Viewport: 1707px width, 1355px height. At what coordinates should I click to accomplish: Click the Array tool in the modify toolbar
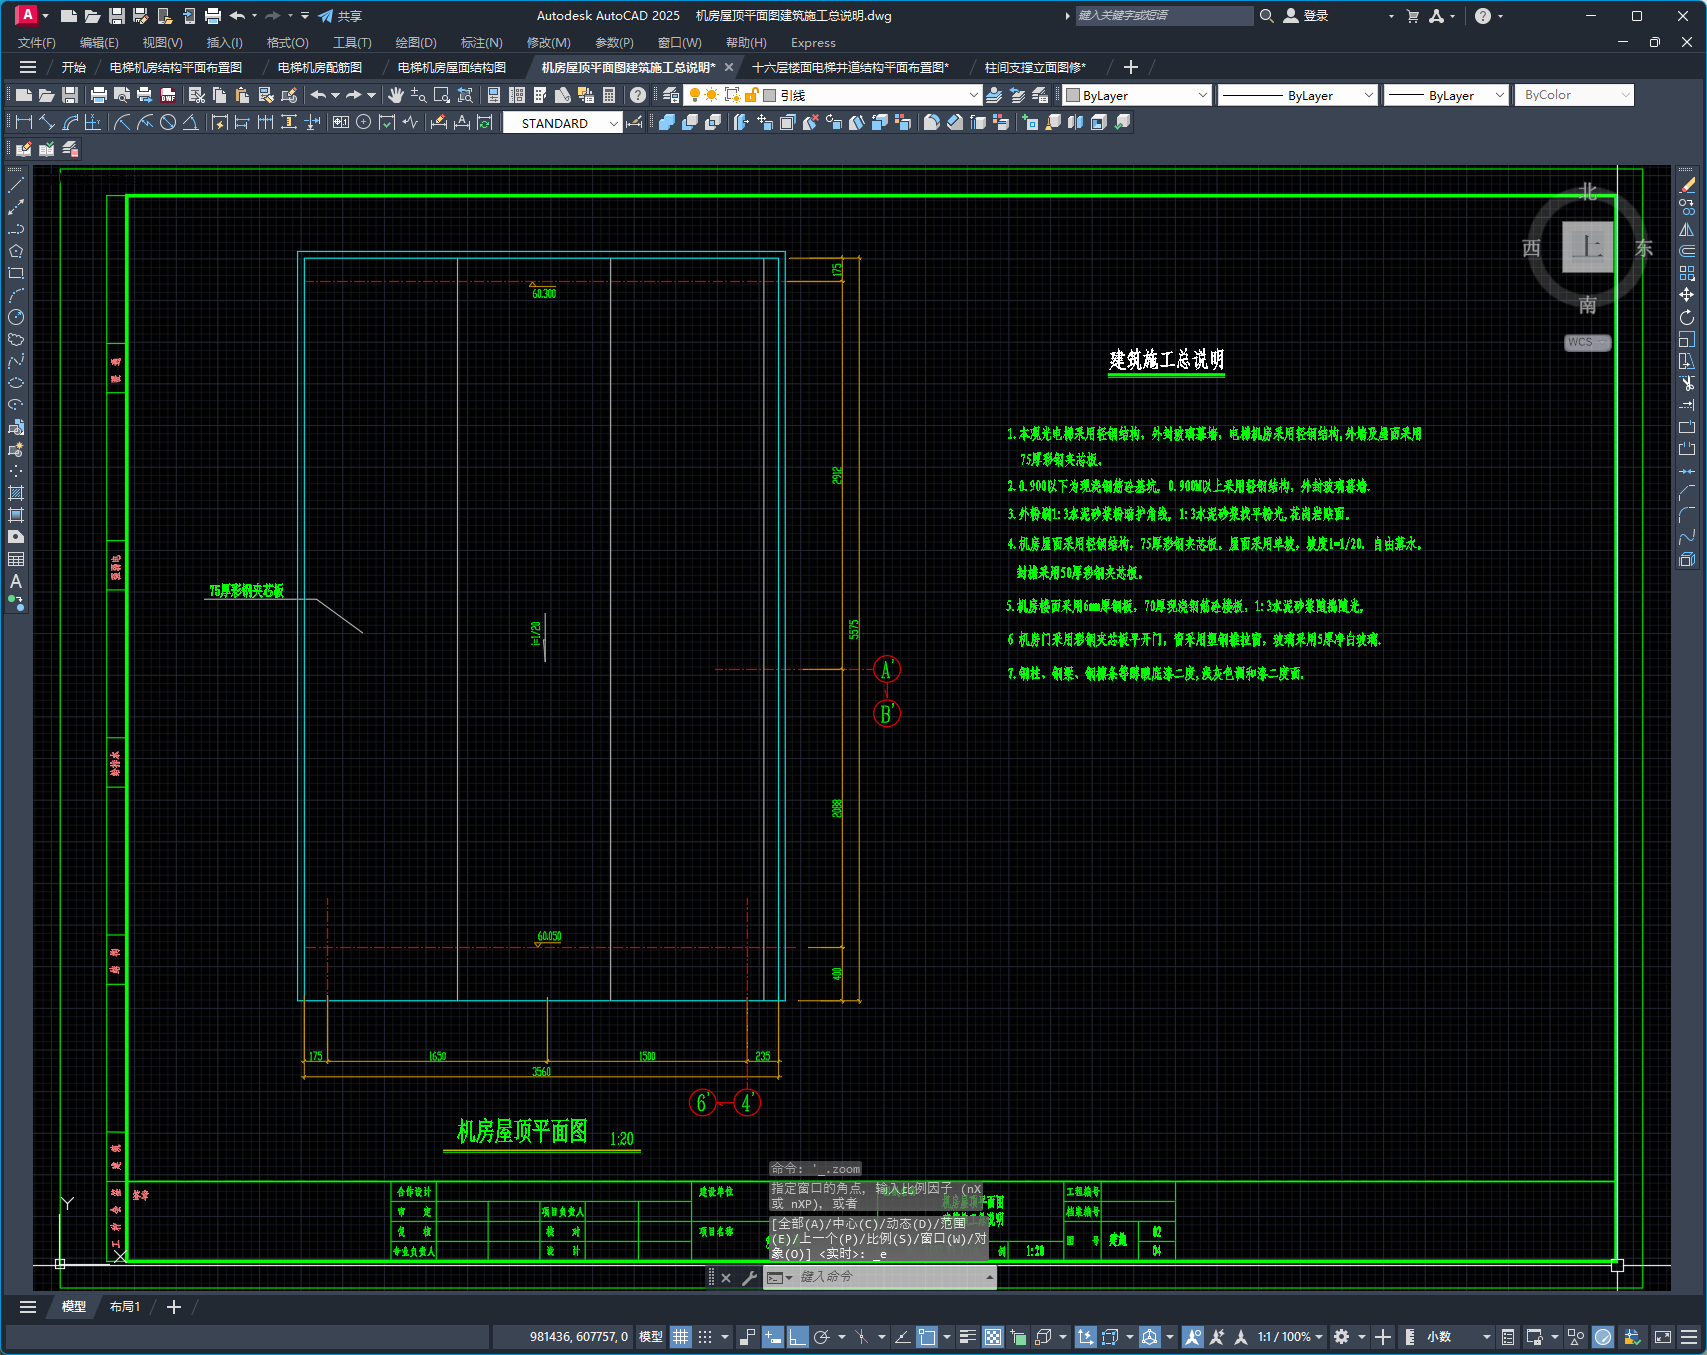pyautogui.click(x=1687, y=273)
